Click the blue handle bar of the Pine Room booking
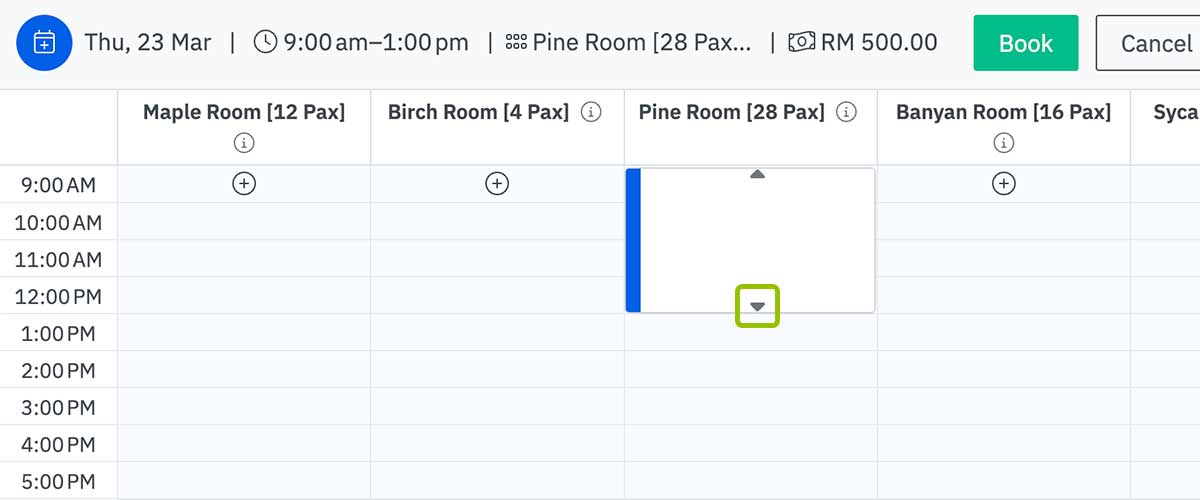 633,240
